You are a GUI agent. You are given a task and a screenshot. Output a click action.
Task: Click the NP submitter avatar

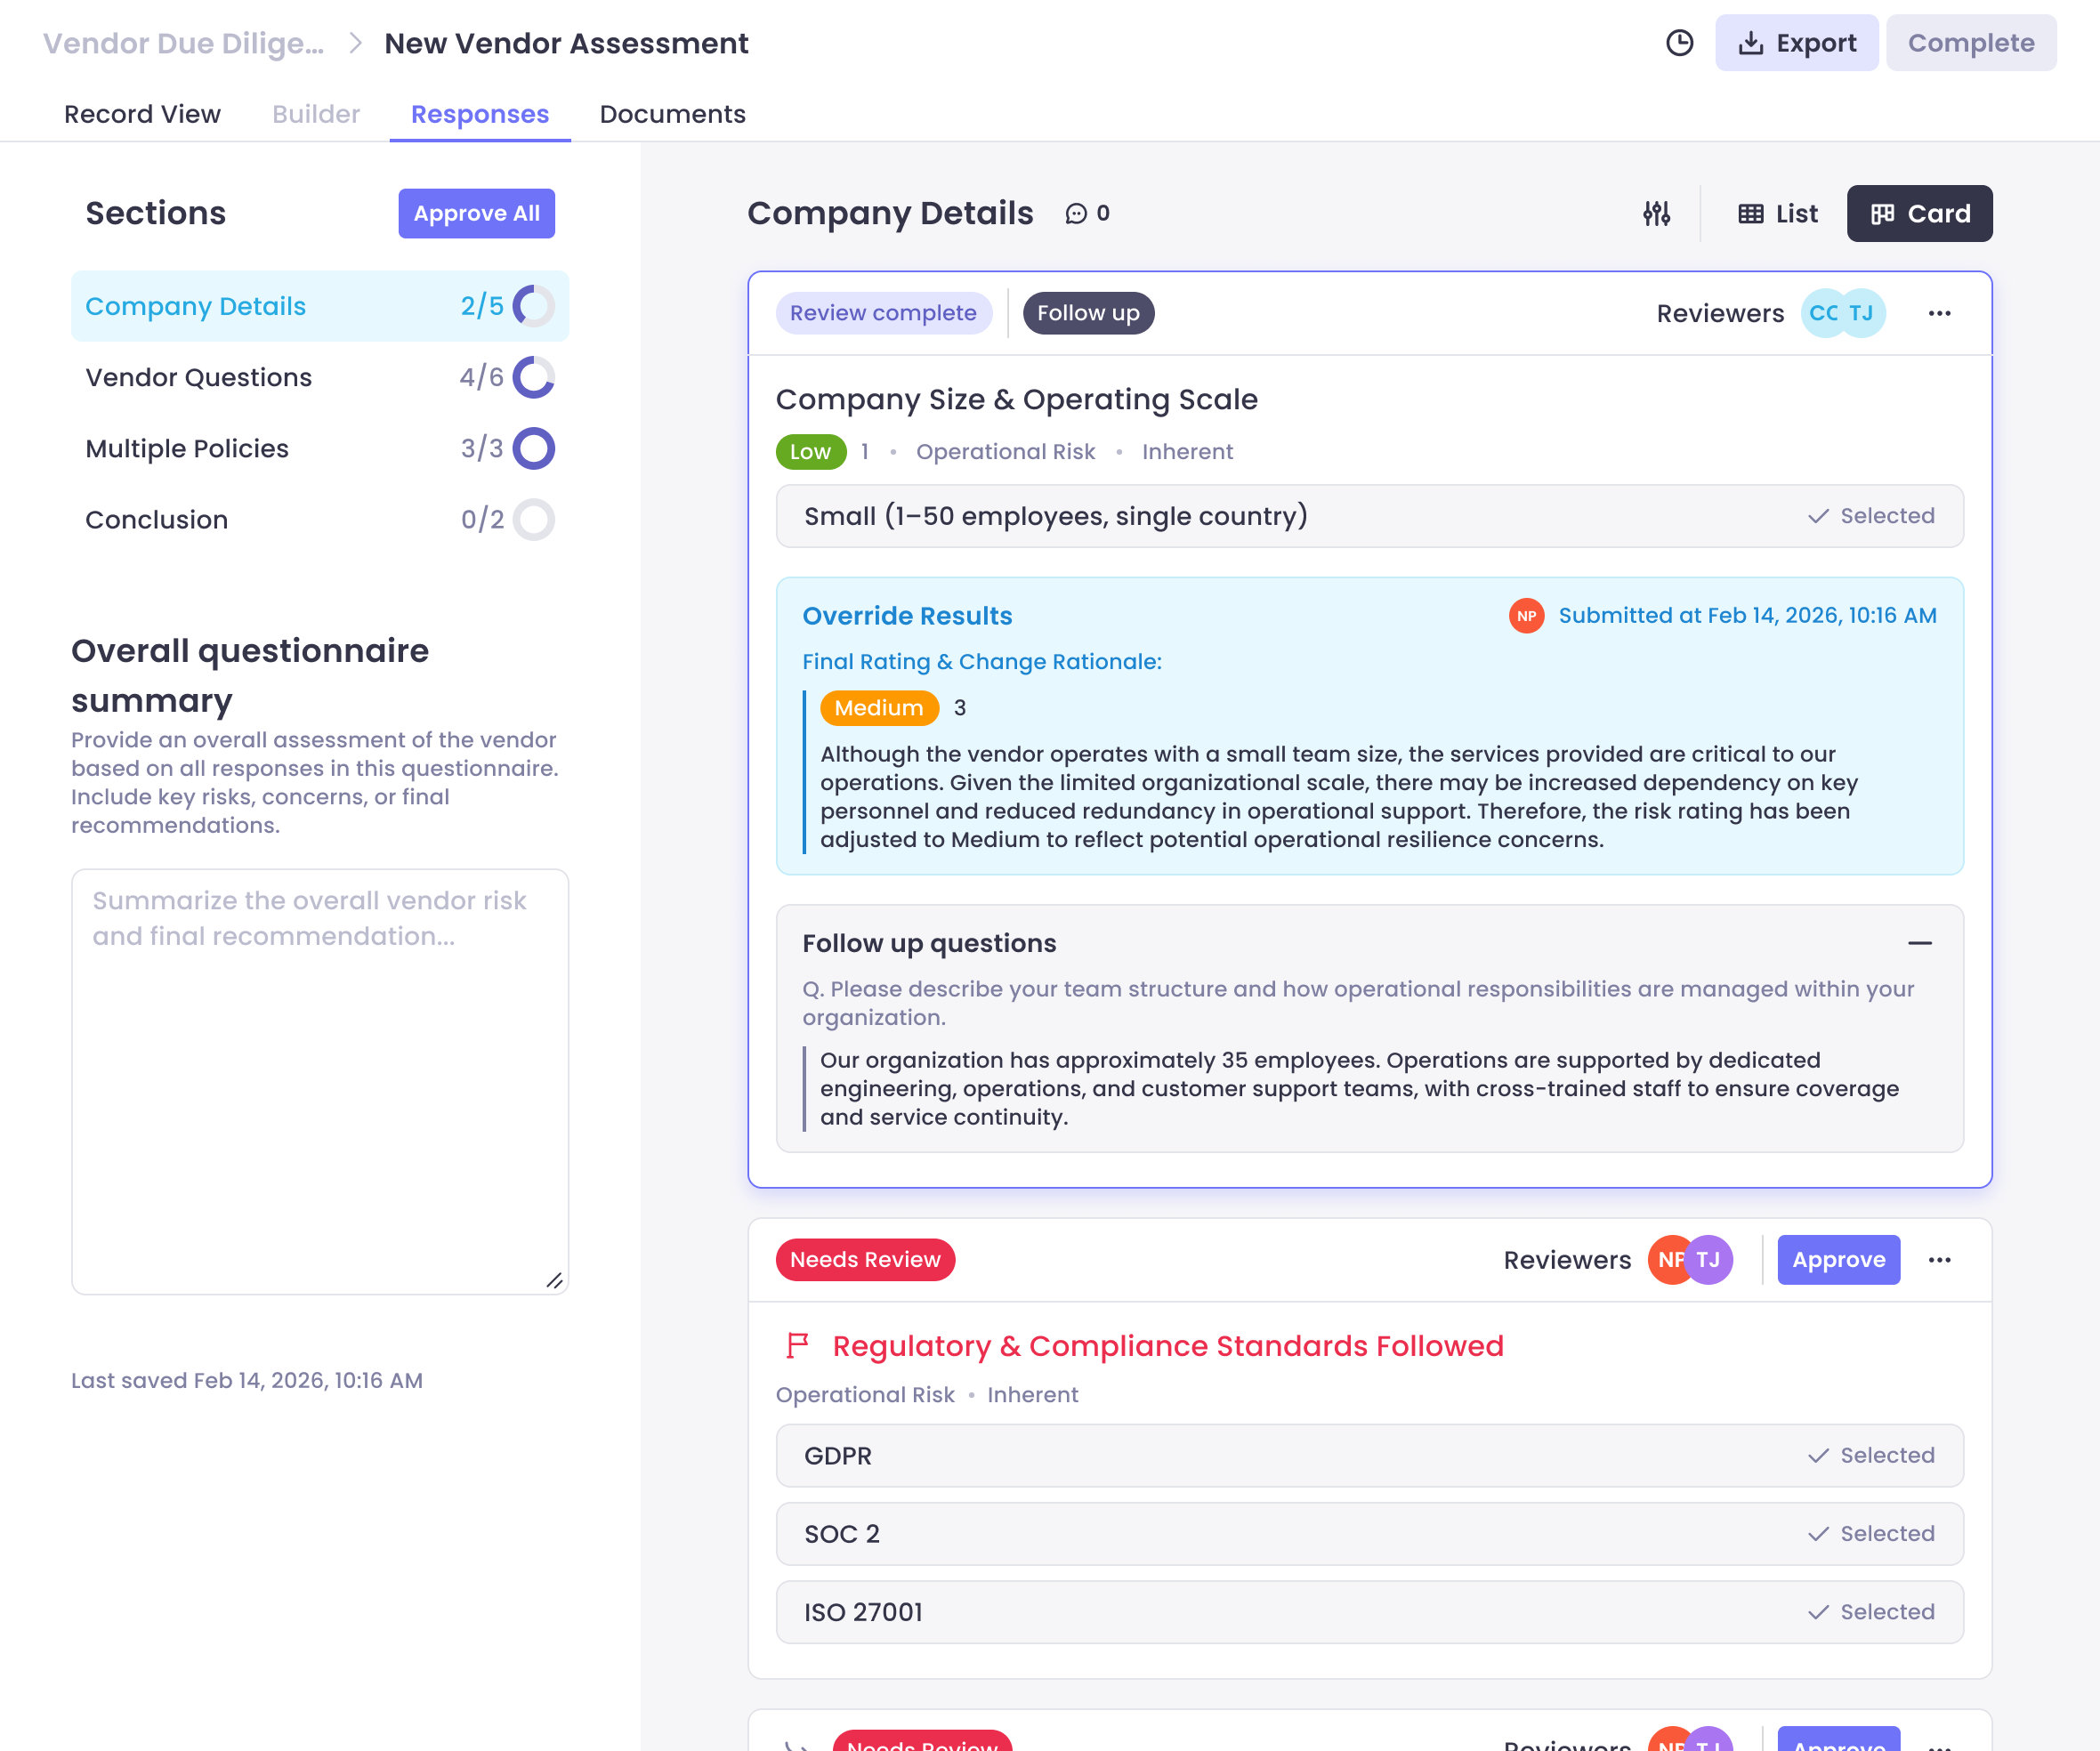tap(1526, 616)
